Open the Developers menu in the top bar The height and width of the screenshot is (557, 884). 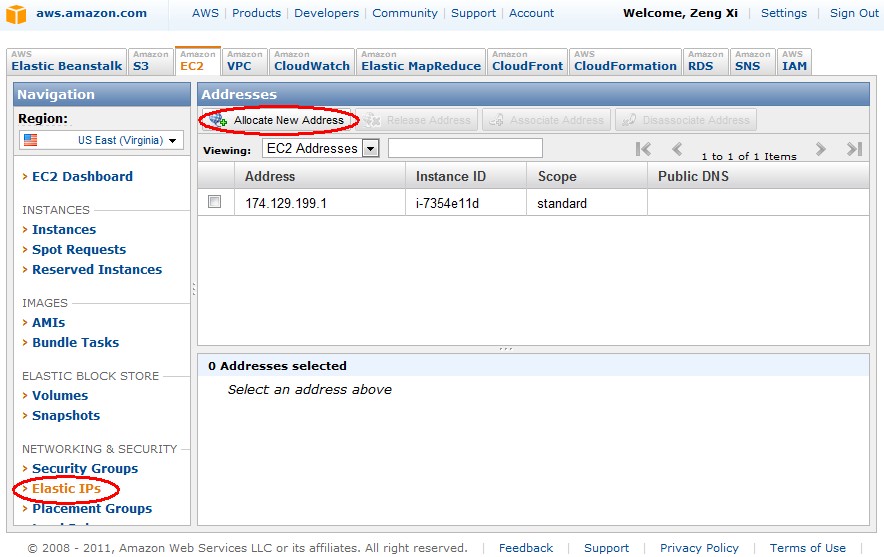[326, 13]
